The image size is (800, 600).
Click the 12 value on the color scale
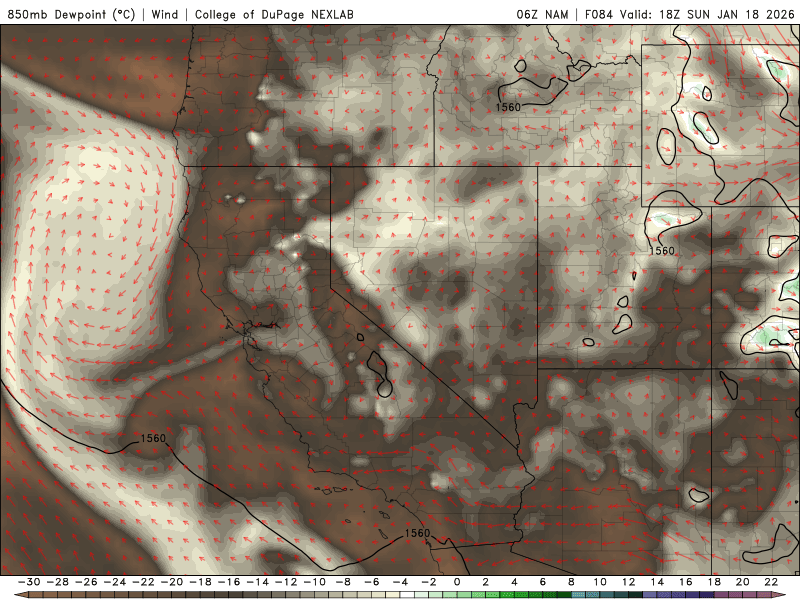coord(629,582)
